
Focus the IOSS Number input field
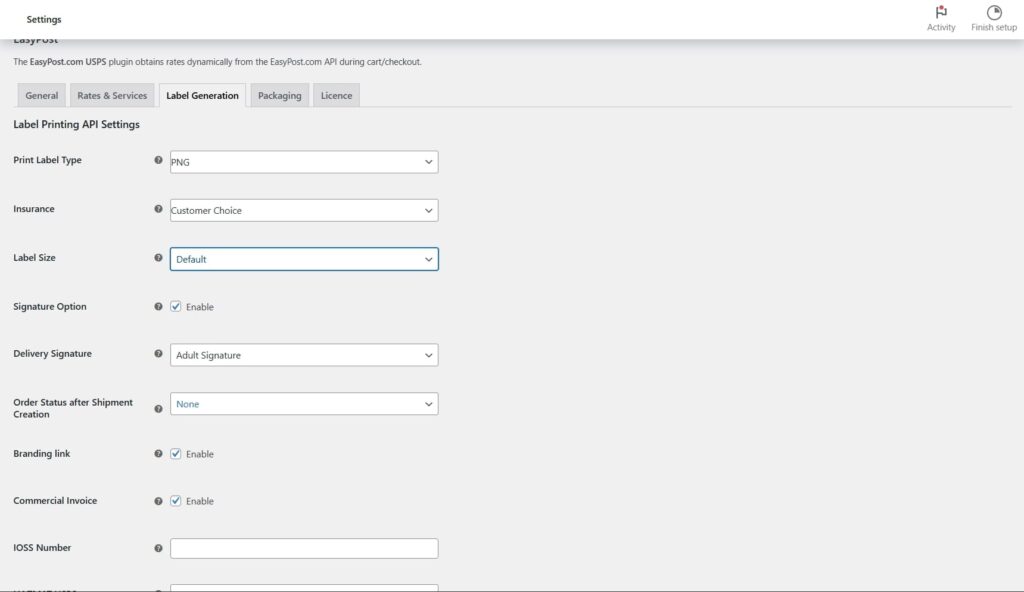coord(304,548)
